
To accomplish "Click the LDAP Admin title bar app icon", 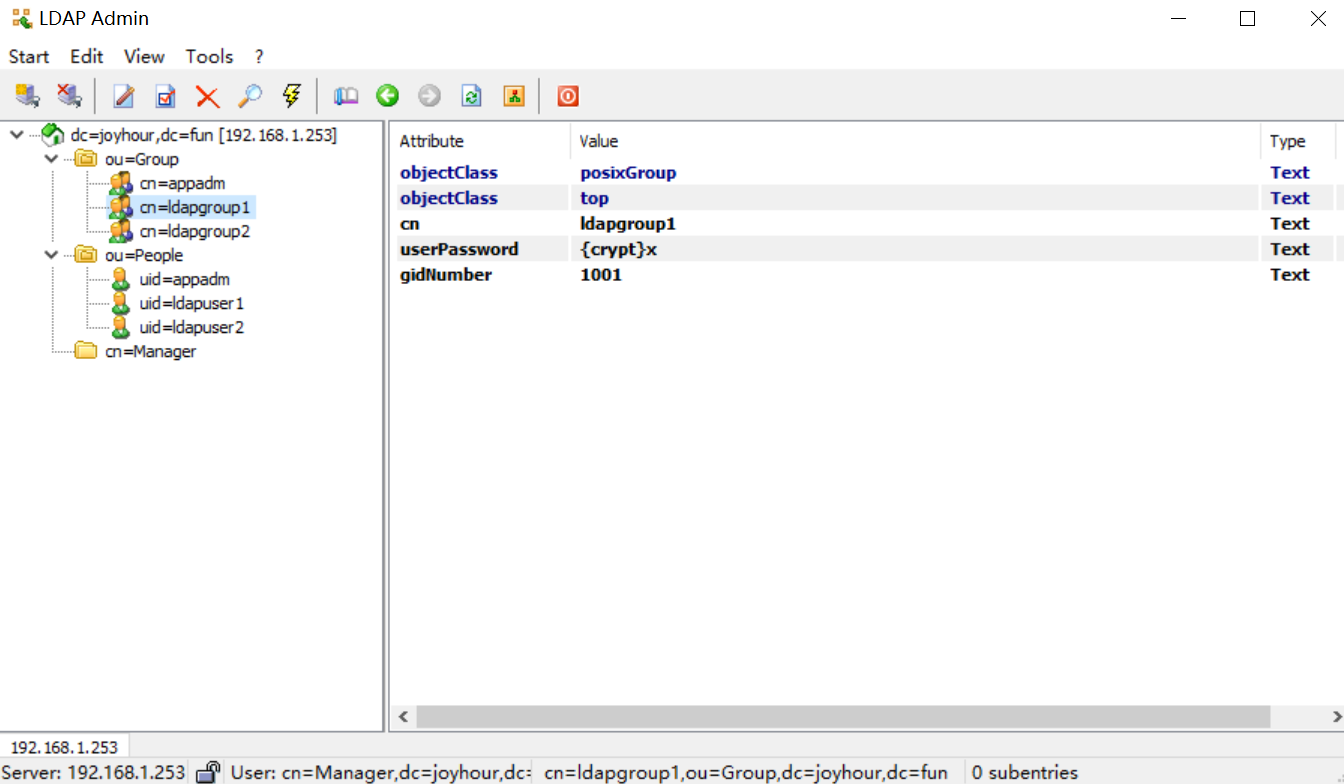I will (21, 18).
